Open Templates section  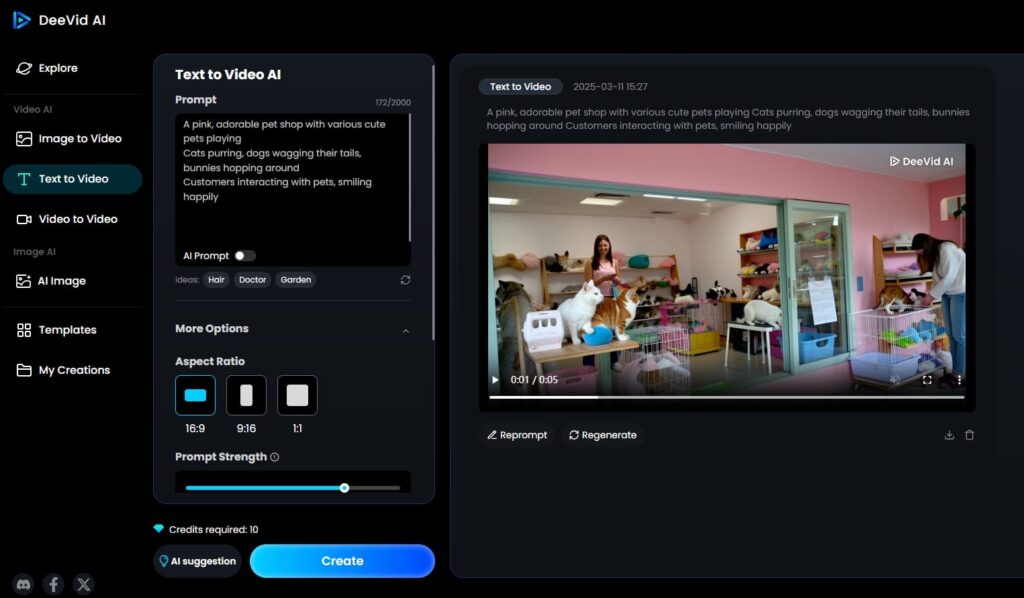point(56,330)
